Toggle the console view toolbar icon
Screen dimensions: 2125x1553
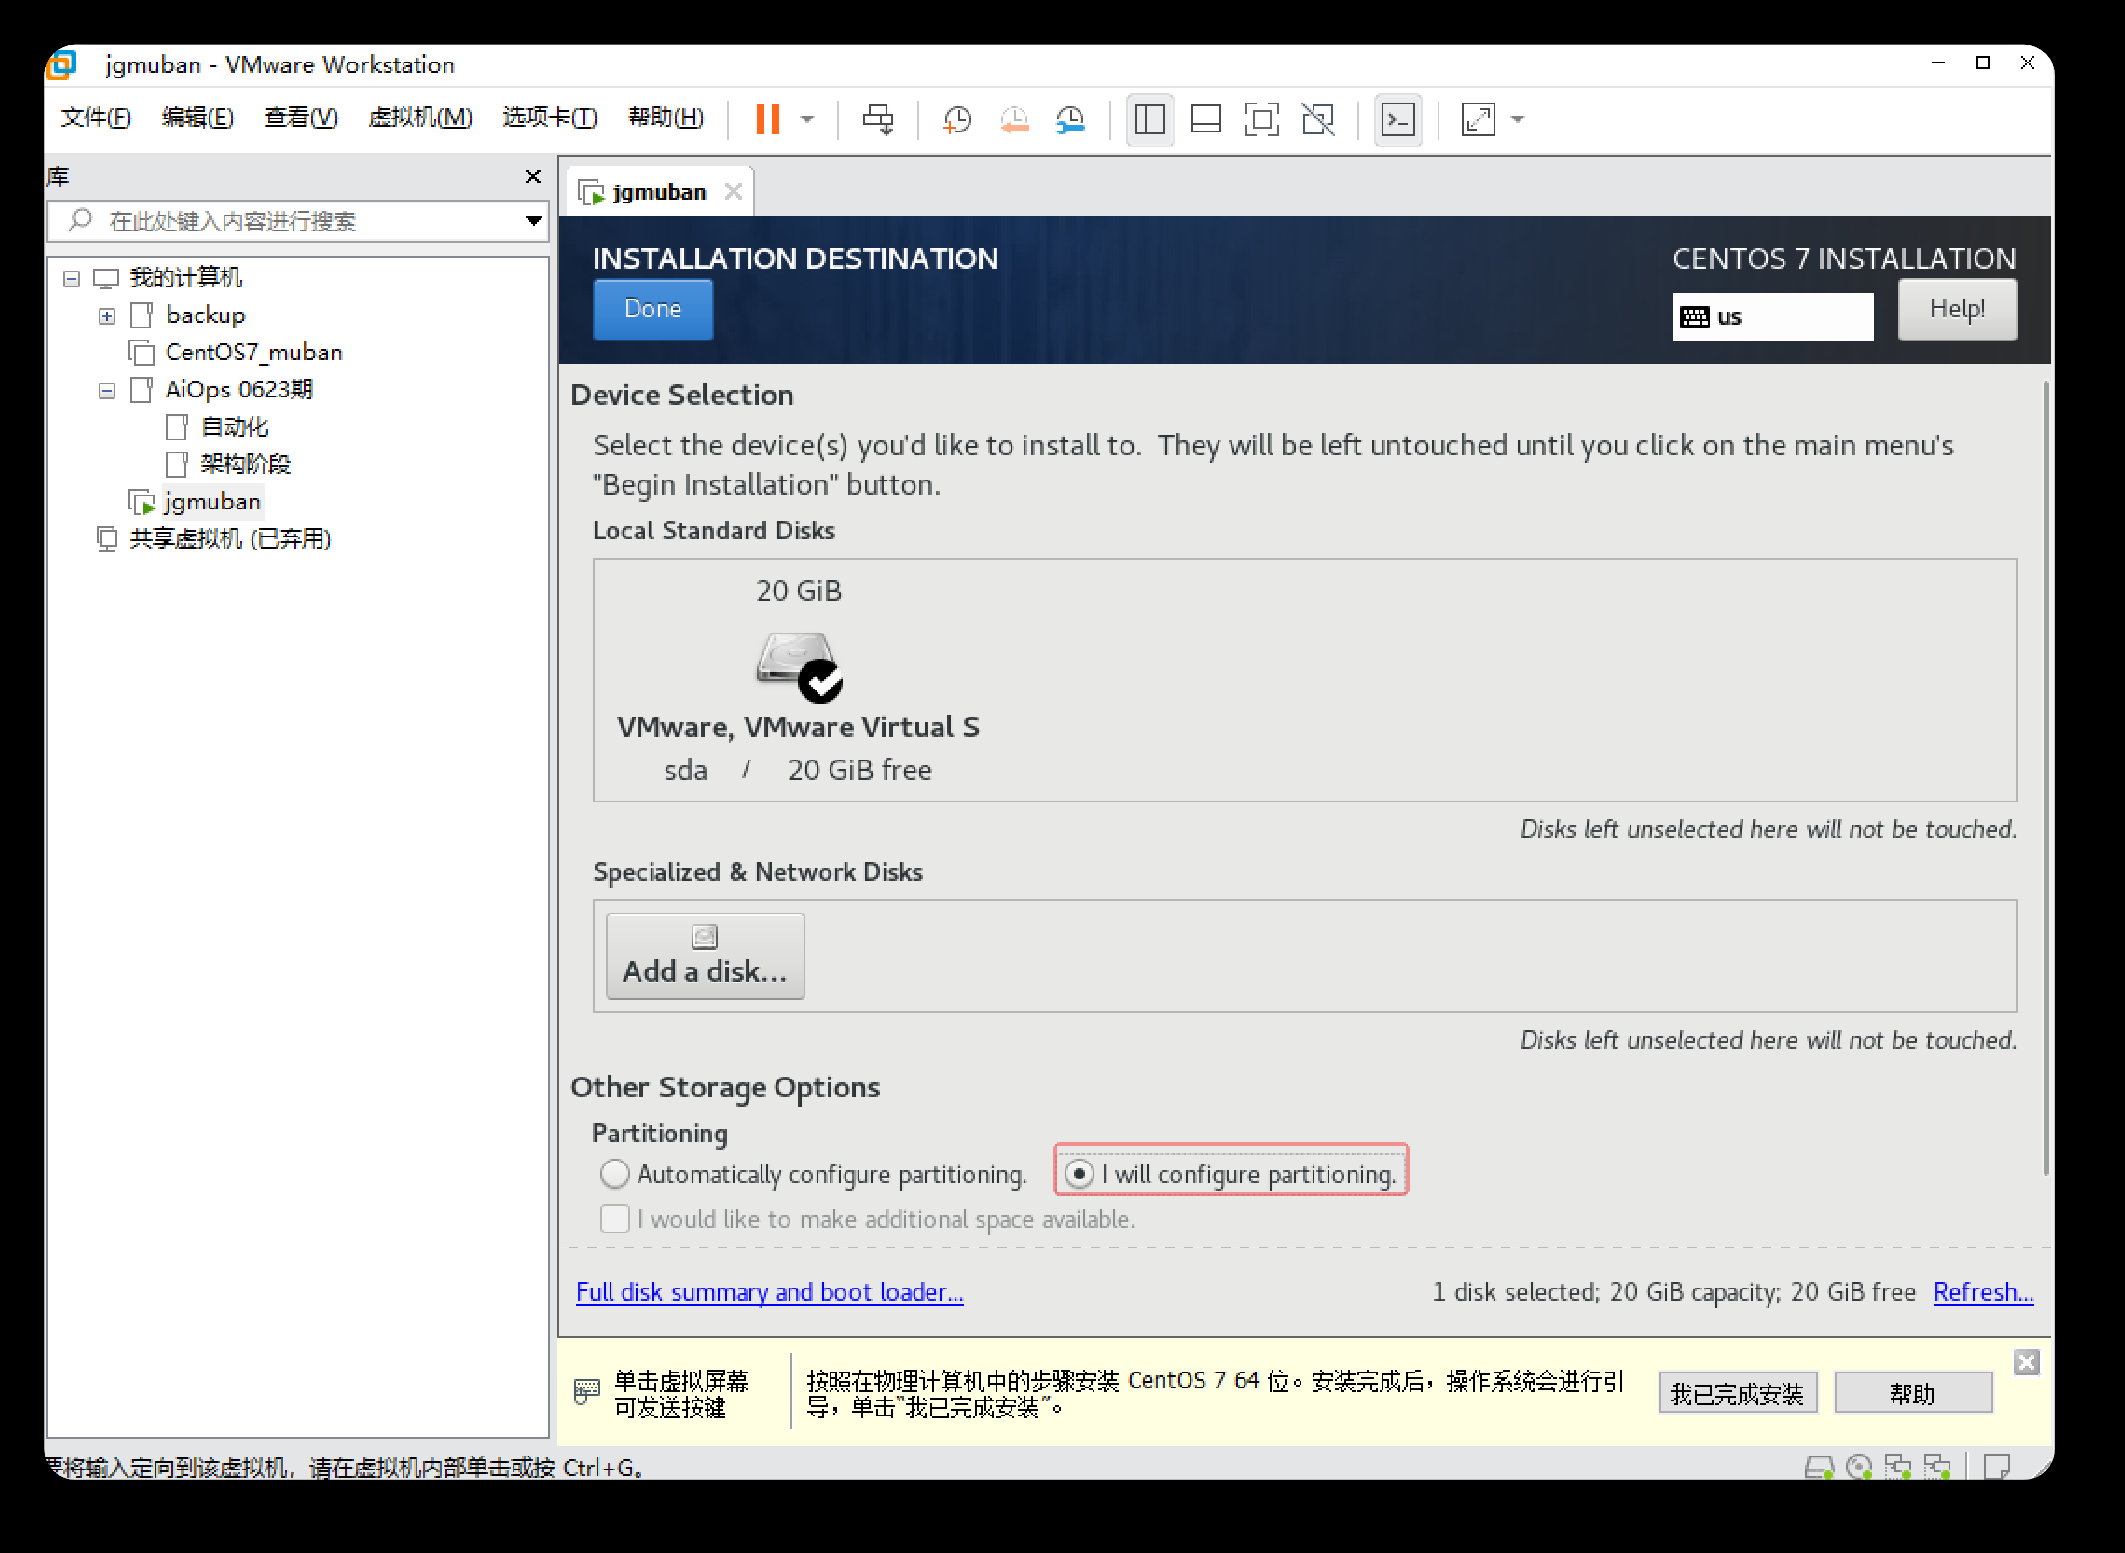(1398, 119)
